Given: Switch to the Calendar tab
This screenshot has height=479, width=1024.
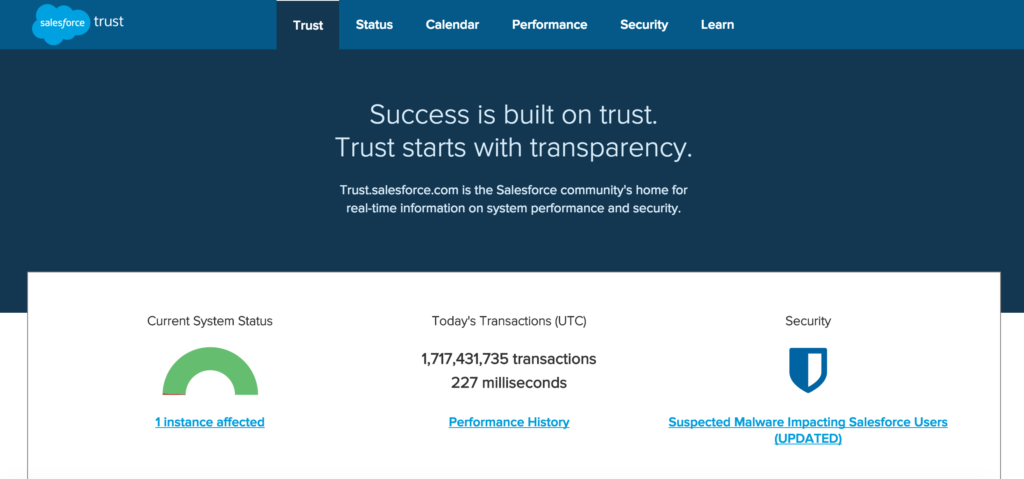Looking at the screenshot, I should [x=453, y=25].
